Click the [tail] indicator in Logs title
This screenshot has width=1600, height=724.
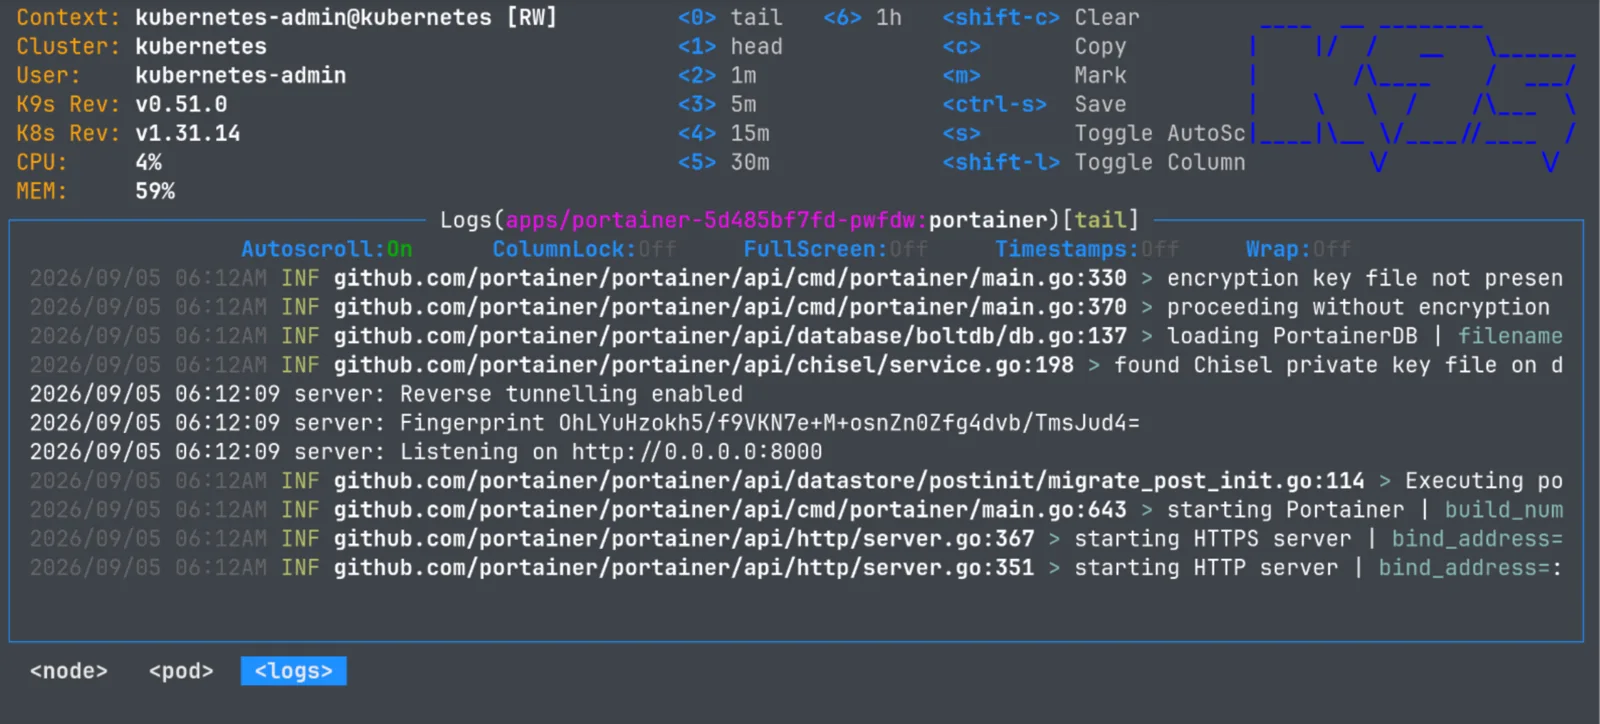[x=1100, y=220]
